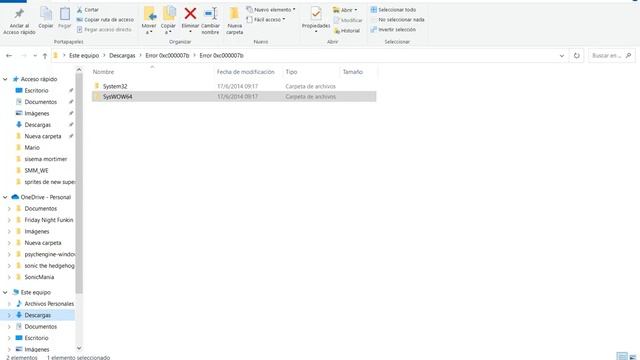Open the Copiar a folder menu
640x360 pixels.
click(168, 20)
